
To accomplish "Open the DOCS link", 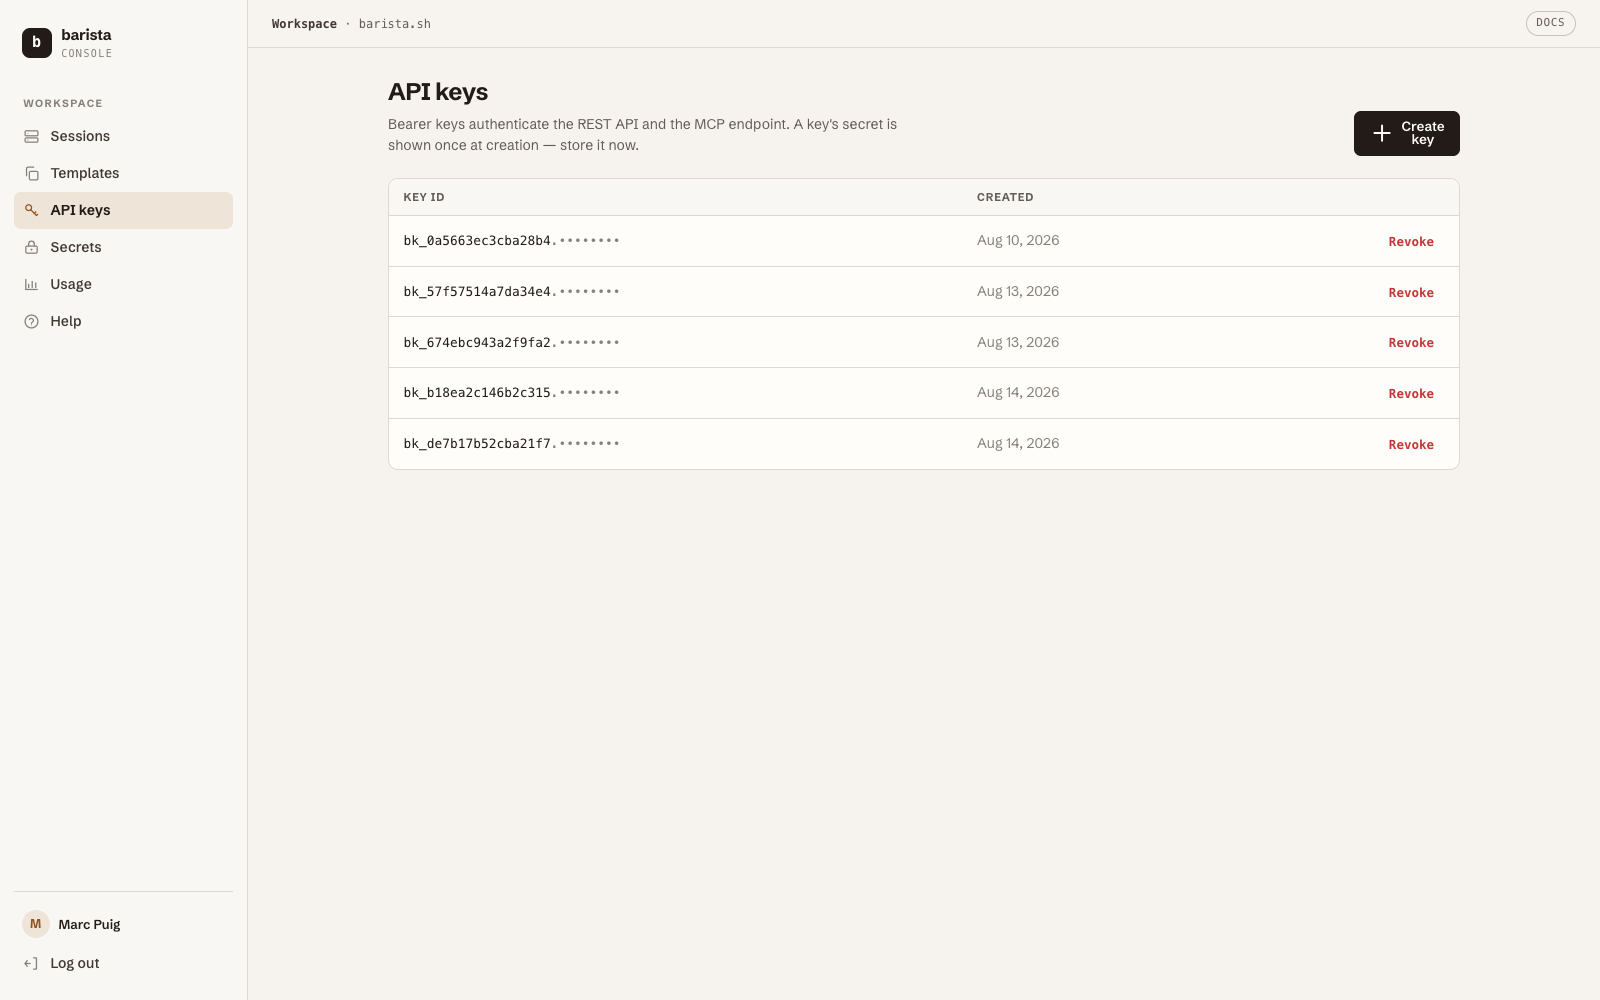I will [1550, 23].
